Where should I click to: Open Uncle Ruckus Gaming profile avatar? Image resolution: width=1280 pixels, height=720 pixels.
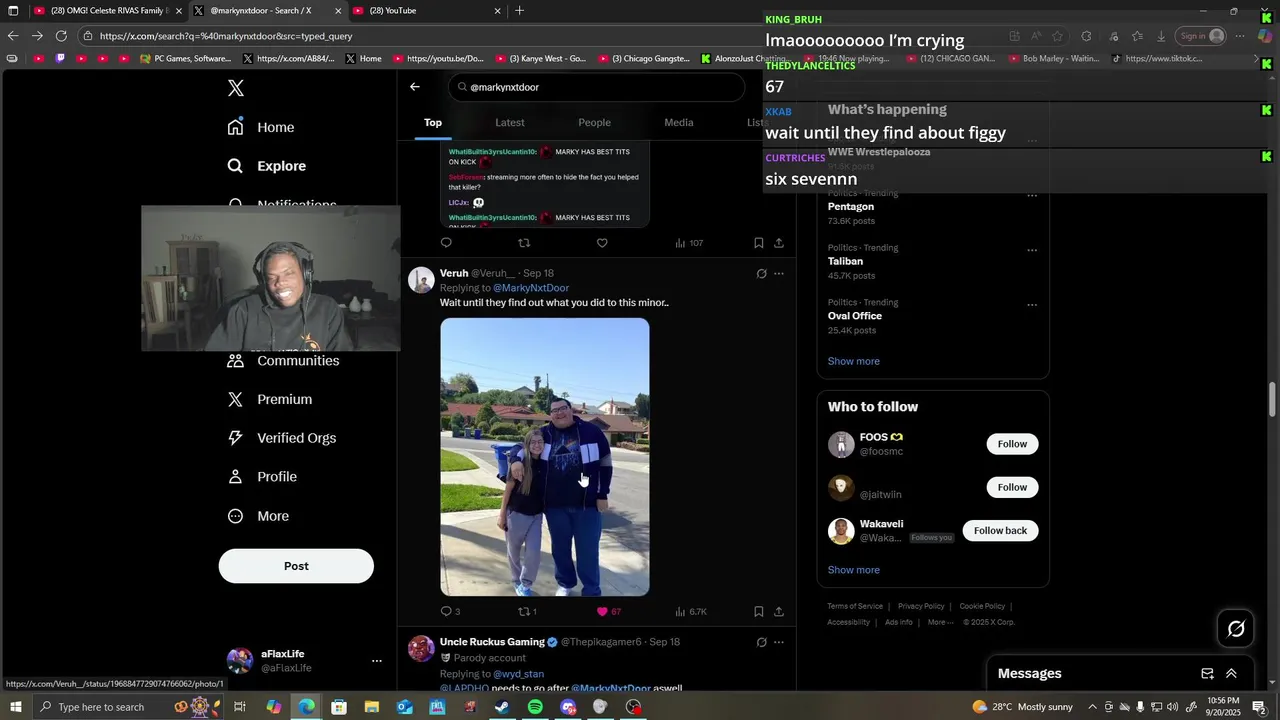(x=421, y=648)
